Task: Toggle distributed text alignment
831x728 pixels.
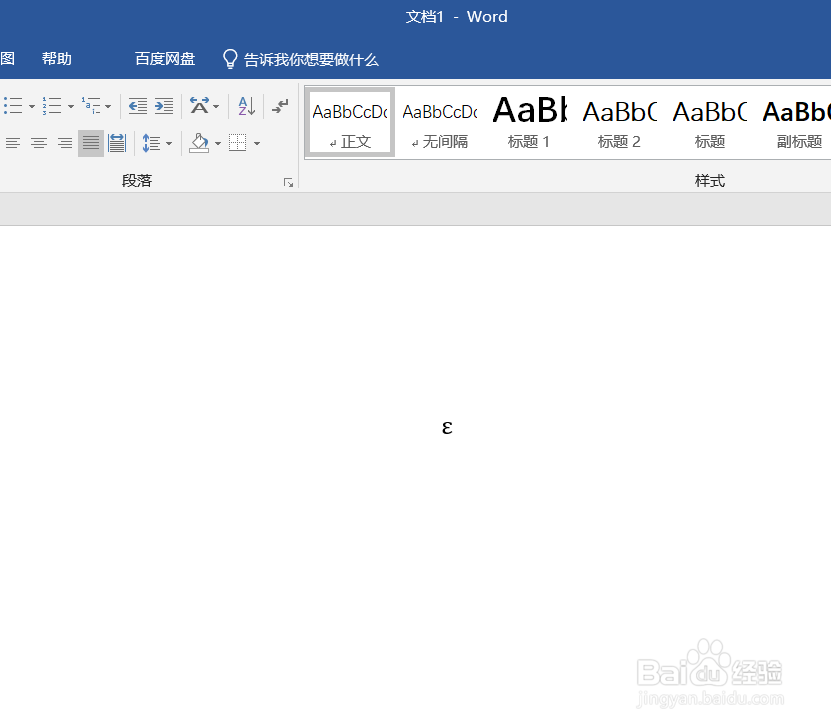Action: (117, 143)
